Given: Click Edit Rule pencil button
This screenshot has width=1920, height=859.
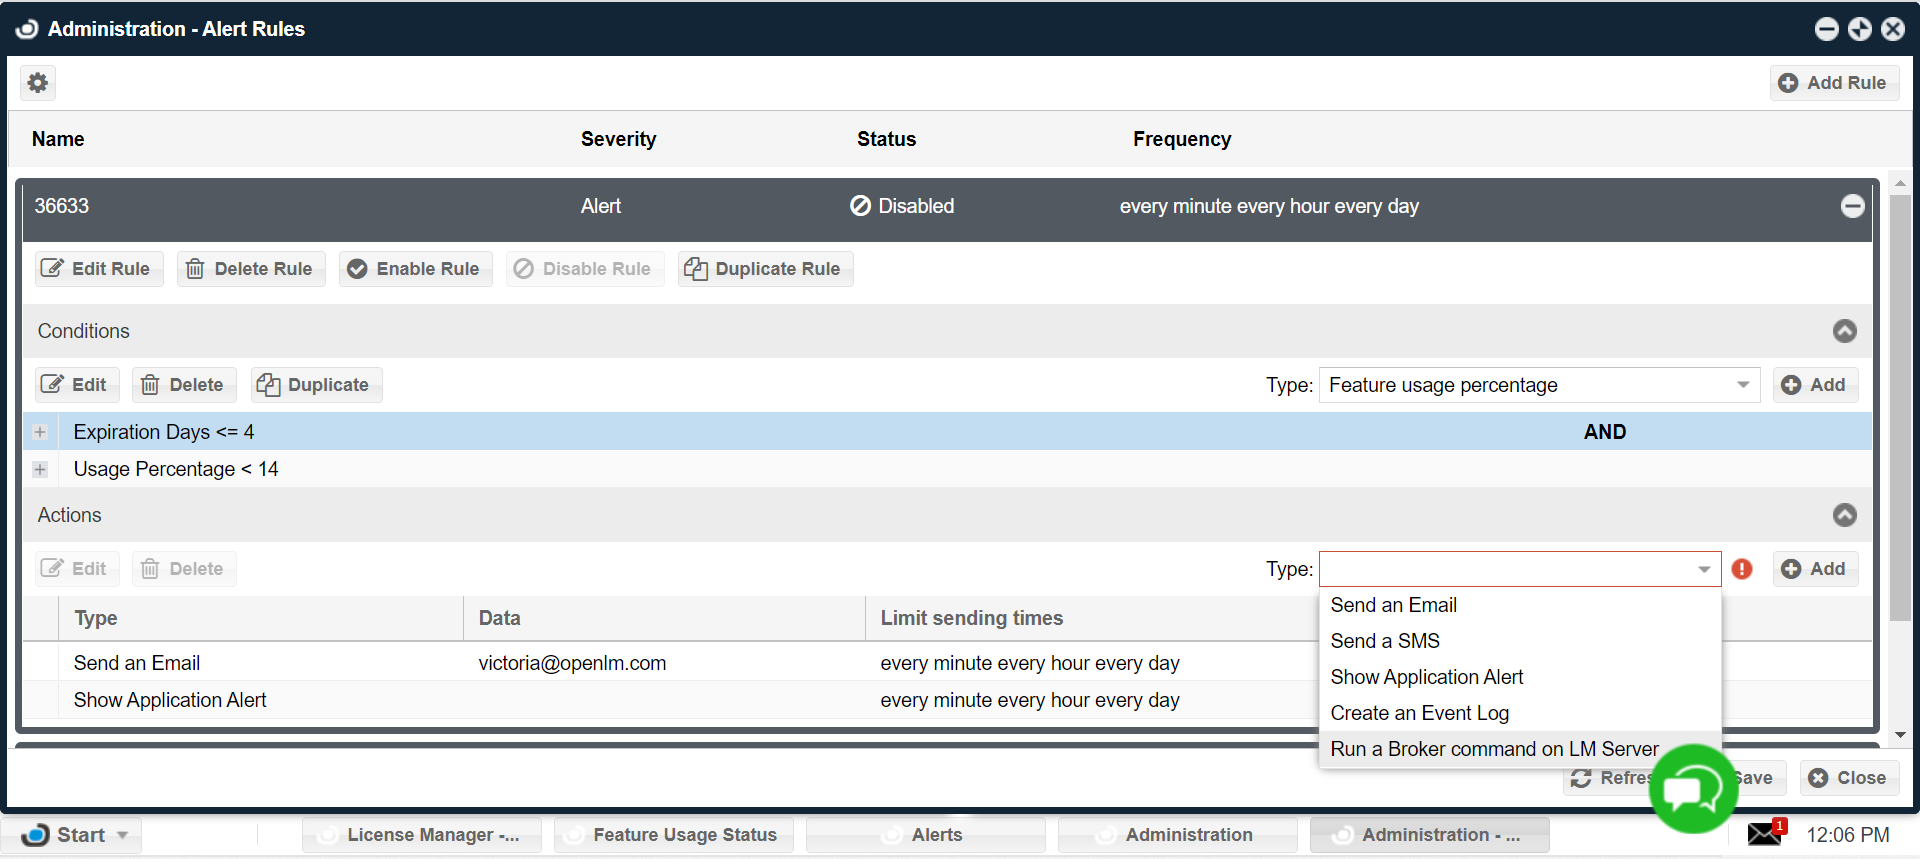Looking at the screenshot, I should pyautogui.click(x=98, y=269).
